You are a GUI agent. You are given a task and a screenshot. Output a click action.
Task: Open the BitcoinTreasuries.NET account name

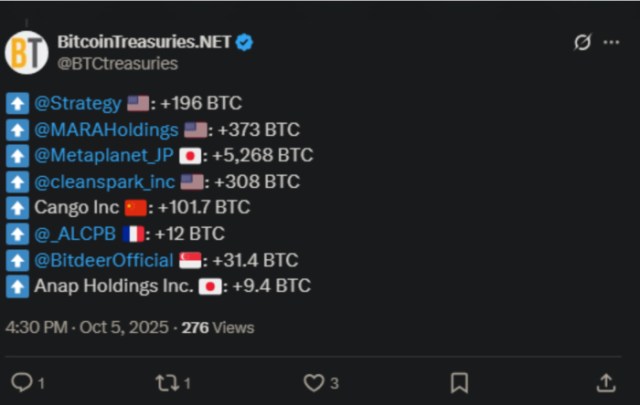[144, 42]
